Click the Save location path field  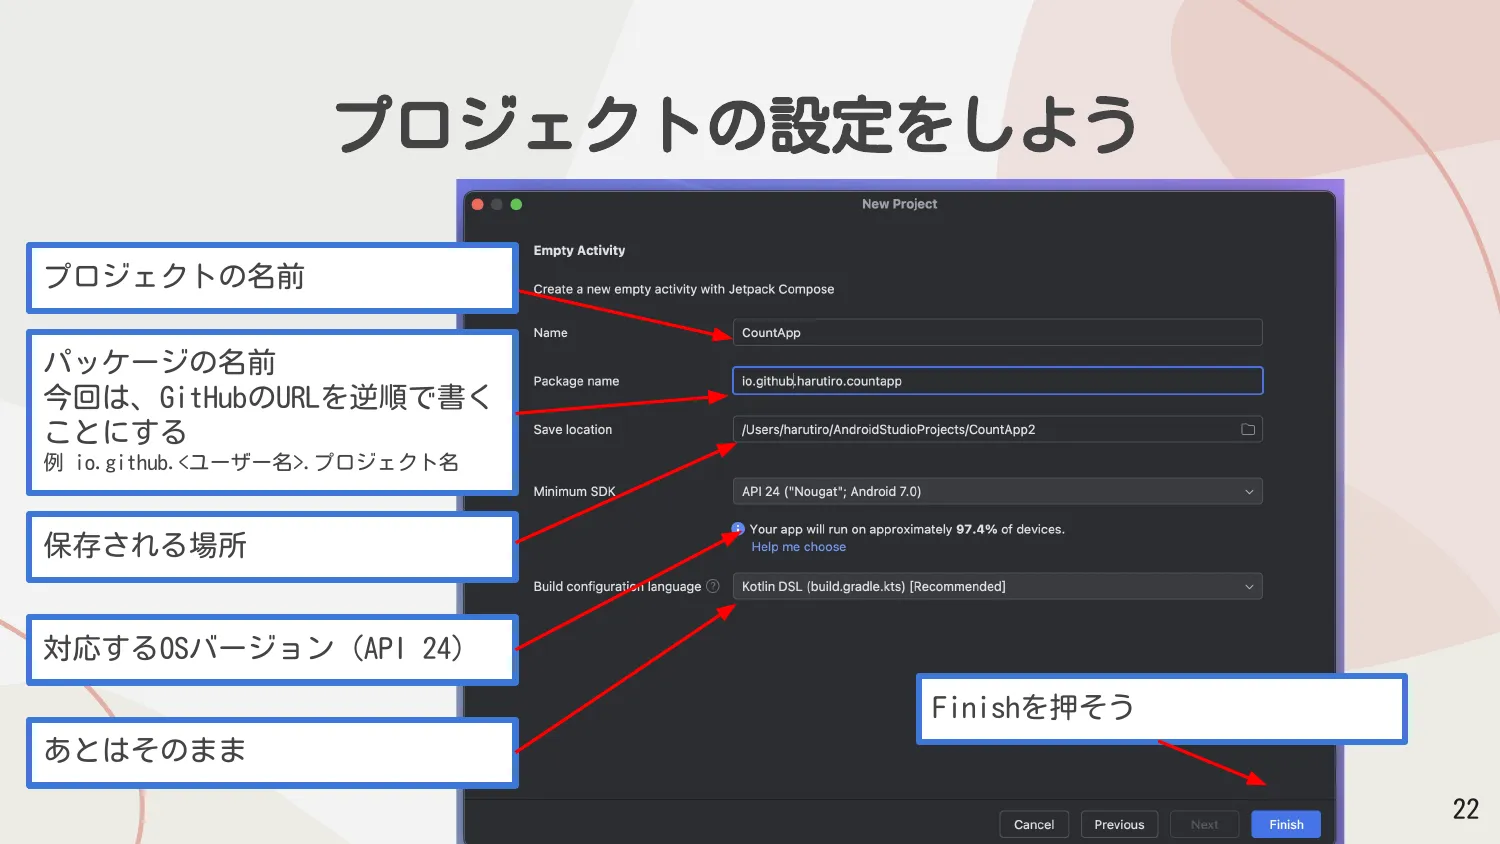pyautogui.click(x=980, y=428)
